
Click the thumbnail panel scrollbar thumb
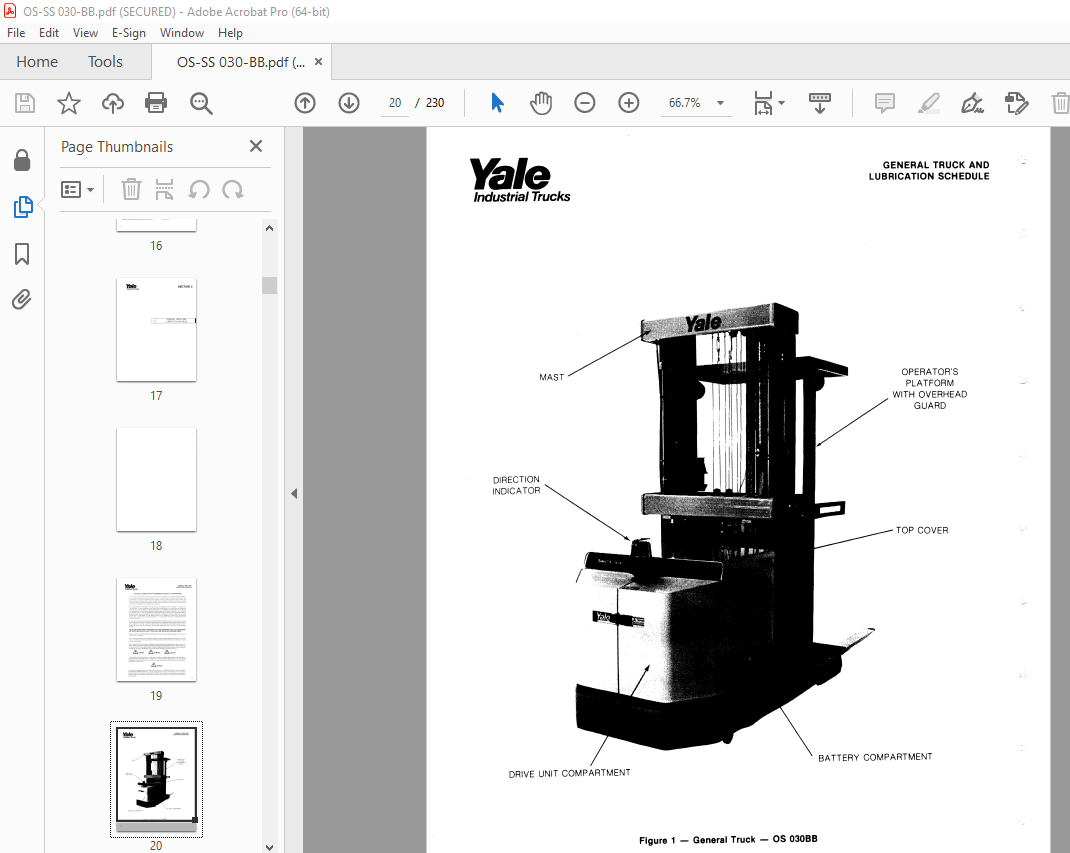click(x=270, y=285)
